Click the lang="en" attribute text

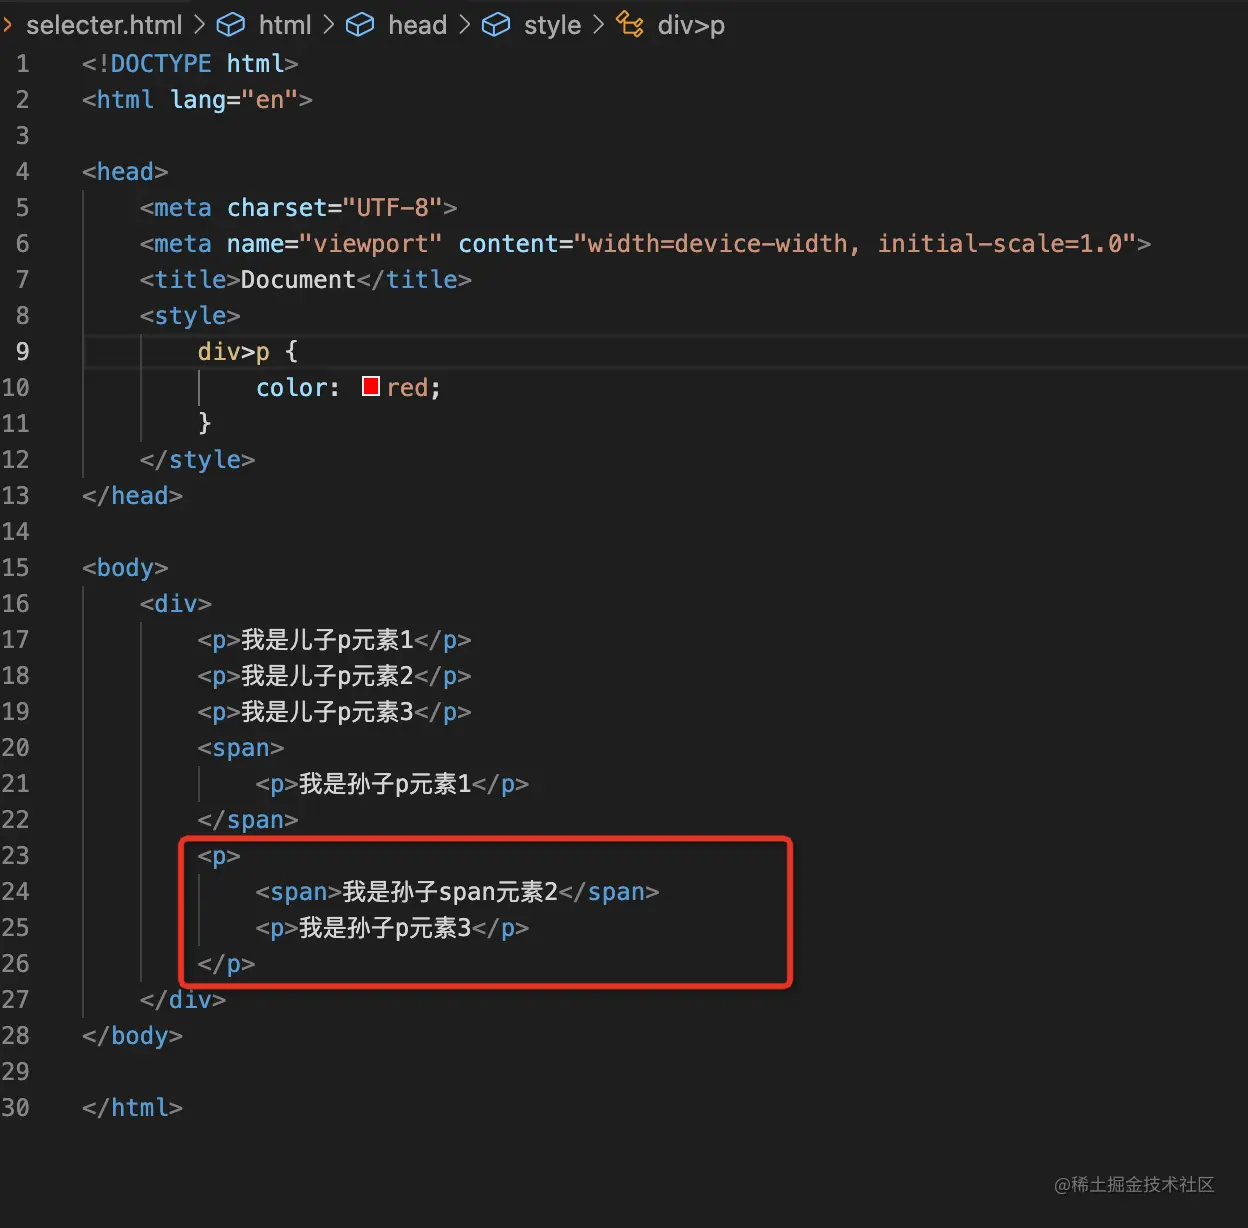tap(234, 100)
